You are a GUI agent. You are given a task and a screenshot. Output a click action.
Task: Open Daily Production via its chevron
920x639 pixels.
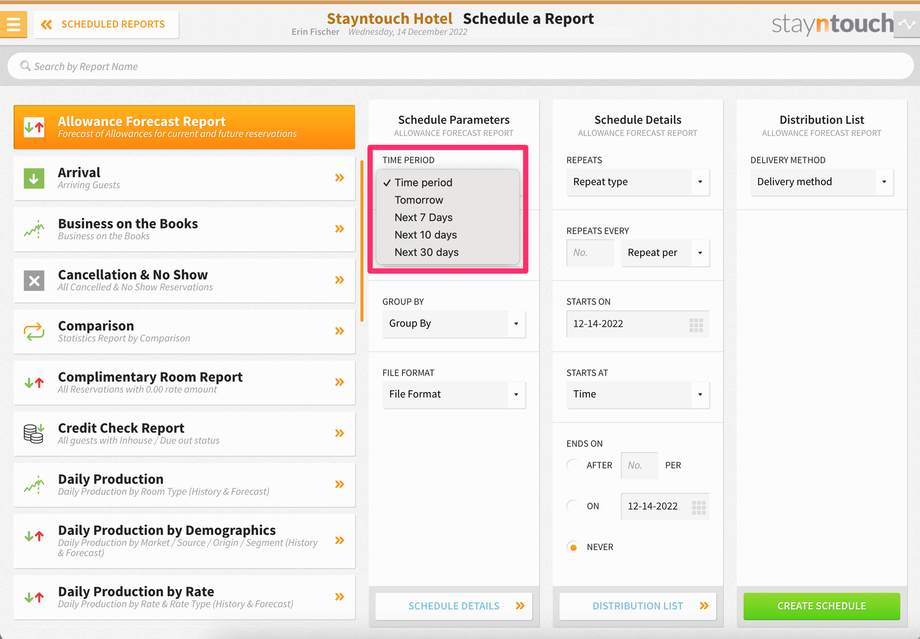(340, 484)
